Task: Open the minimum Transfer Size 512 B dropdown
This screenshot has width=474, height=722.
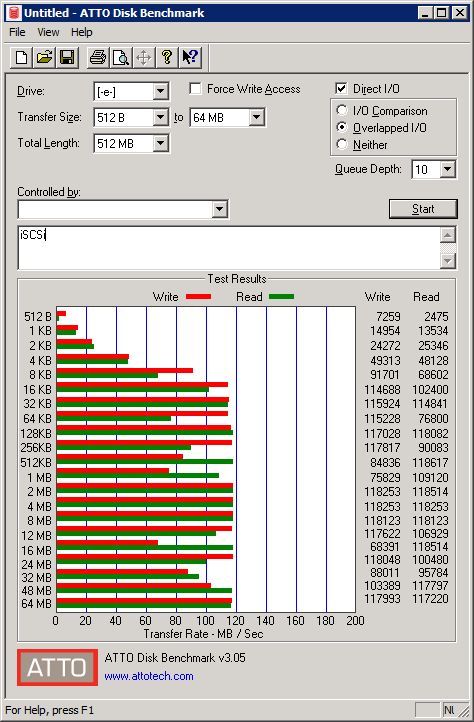Action: 160,117
